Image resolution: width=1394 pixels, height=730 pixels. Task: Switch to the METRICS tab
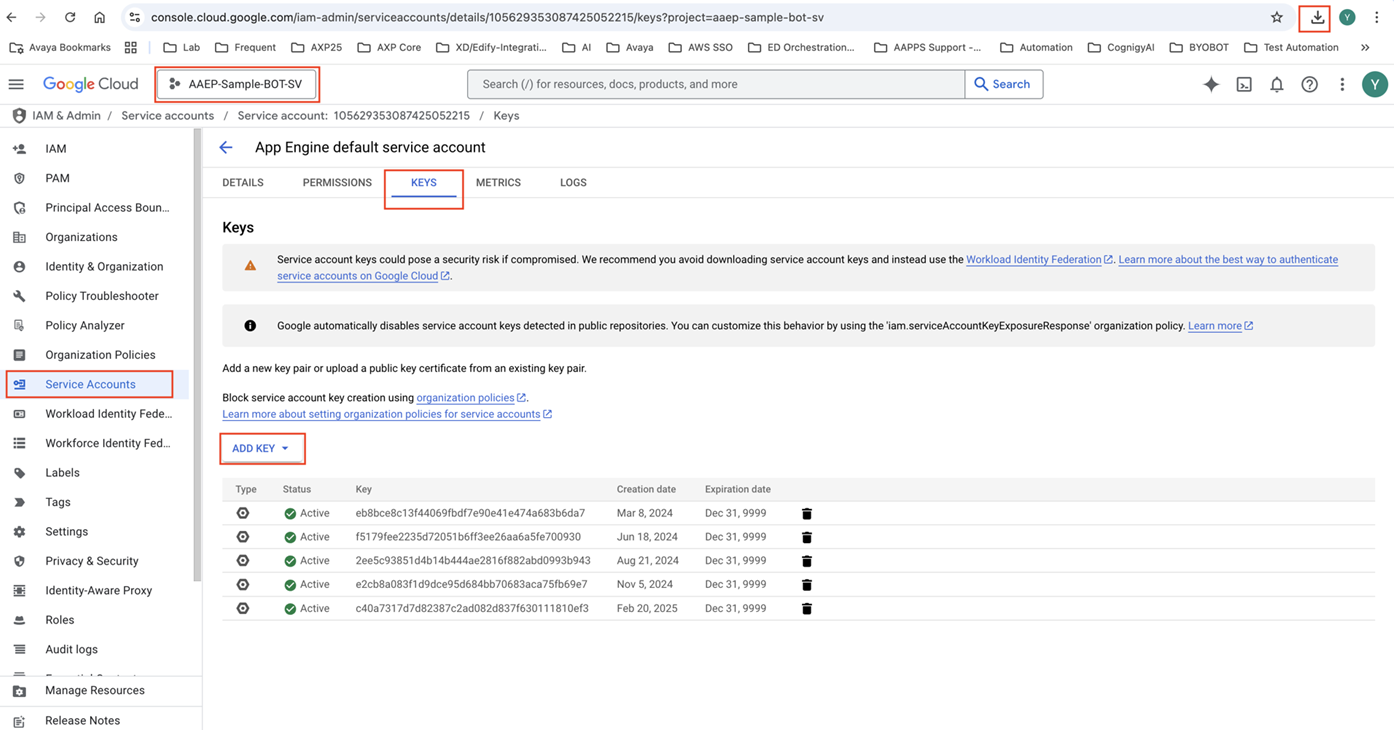498,183
